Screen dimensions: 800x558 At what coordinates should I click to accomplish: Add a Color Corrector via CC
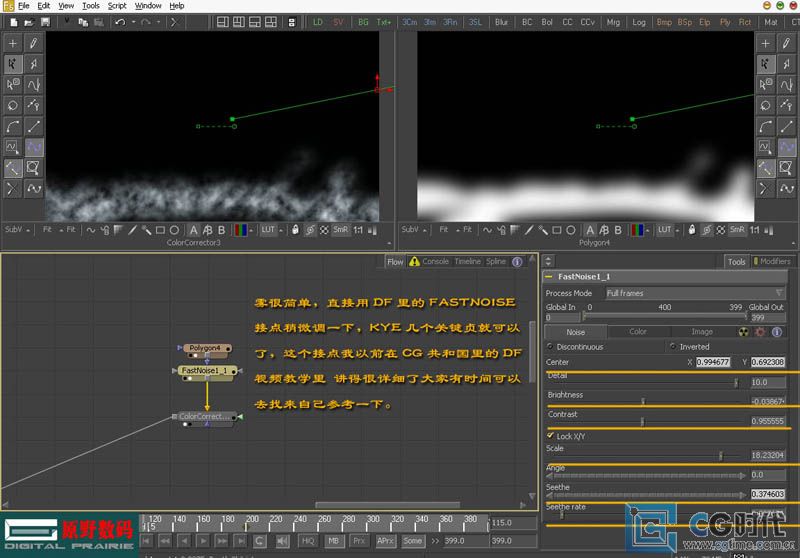click(x=567, y=22)
